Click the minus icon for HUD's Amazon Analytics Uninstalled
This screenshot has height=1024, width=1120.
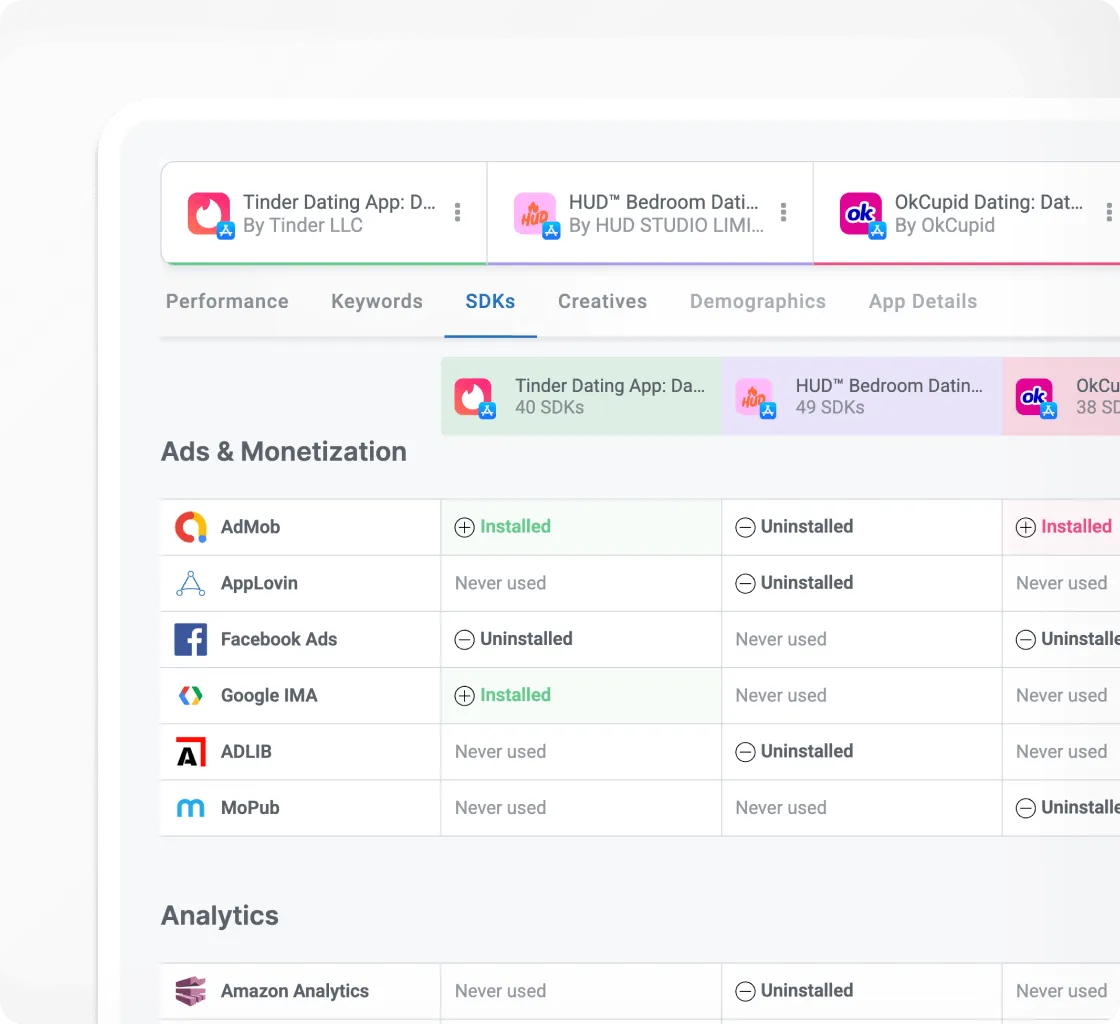pyautogui.click(x=745, y=991)
